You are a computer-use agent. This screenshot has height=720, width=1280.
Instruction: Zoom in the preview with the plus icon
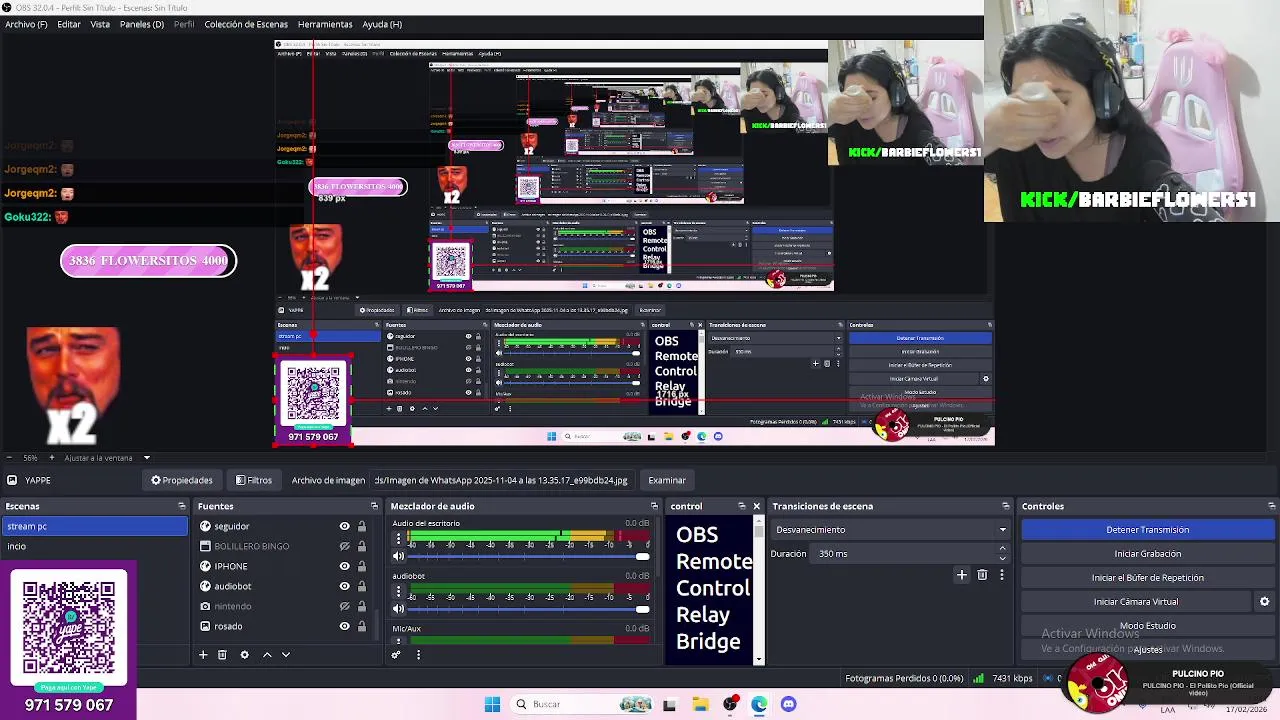pyautogui.click(x=53, y=458)
